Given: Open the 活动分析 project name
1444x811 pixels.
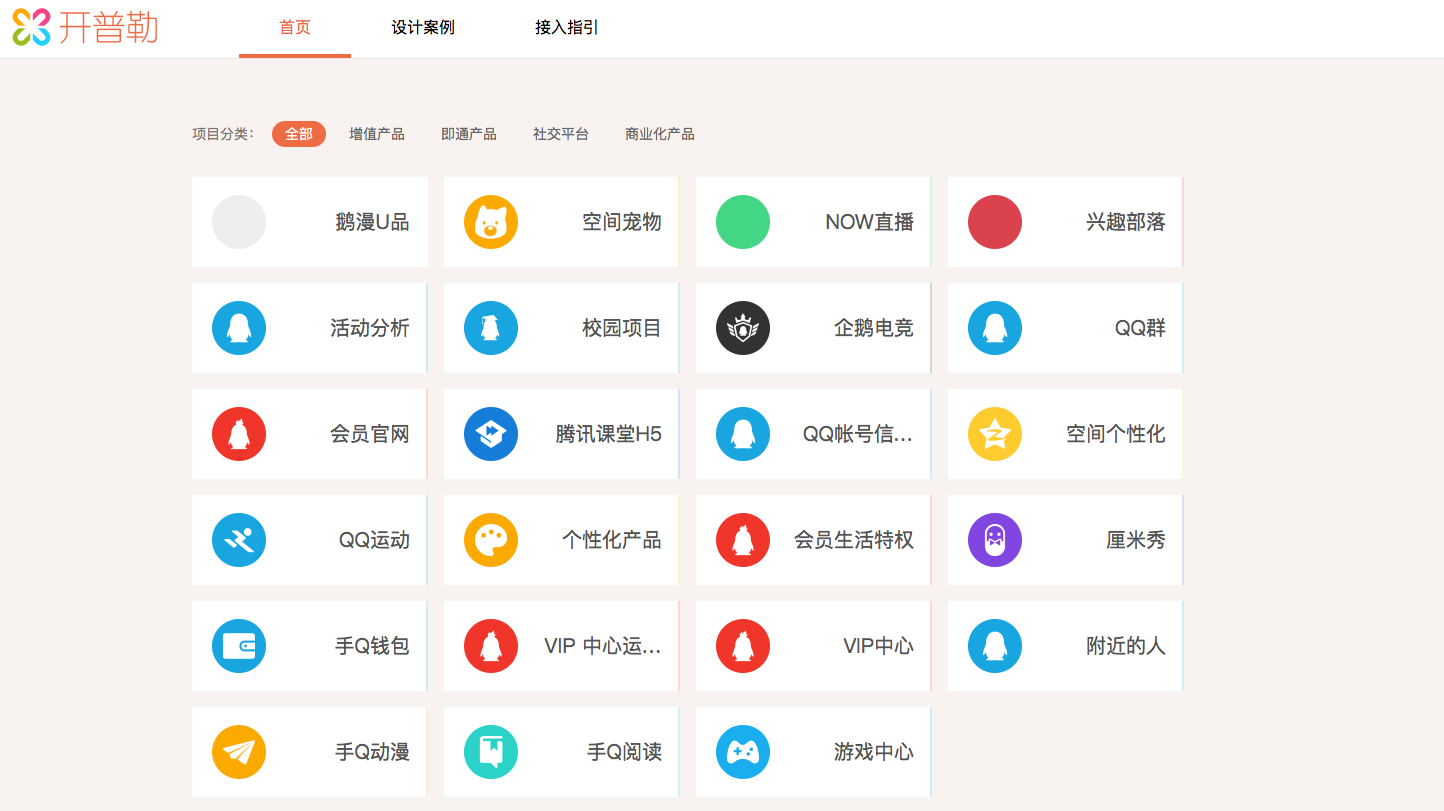Looking at the screenshot, I should 370,328.
